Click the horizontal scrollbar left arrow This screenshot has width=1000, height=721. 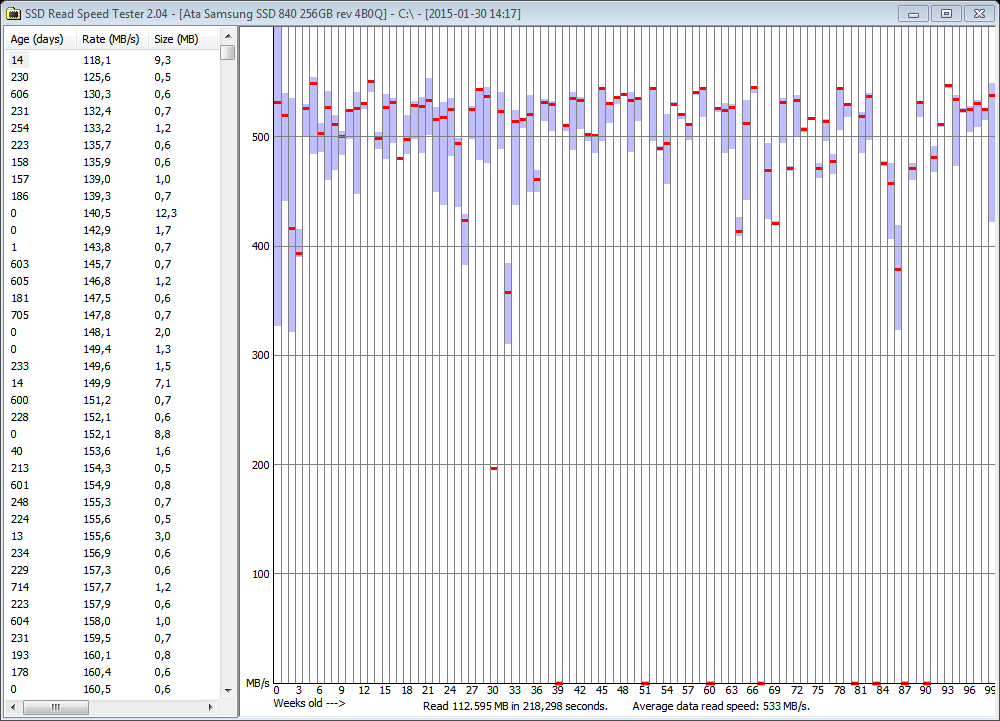pos(13,707)
